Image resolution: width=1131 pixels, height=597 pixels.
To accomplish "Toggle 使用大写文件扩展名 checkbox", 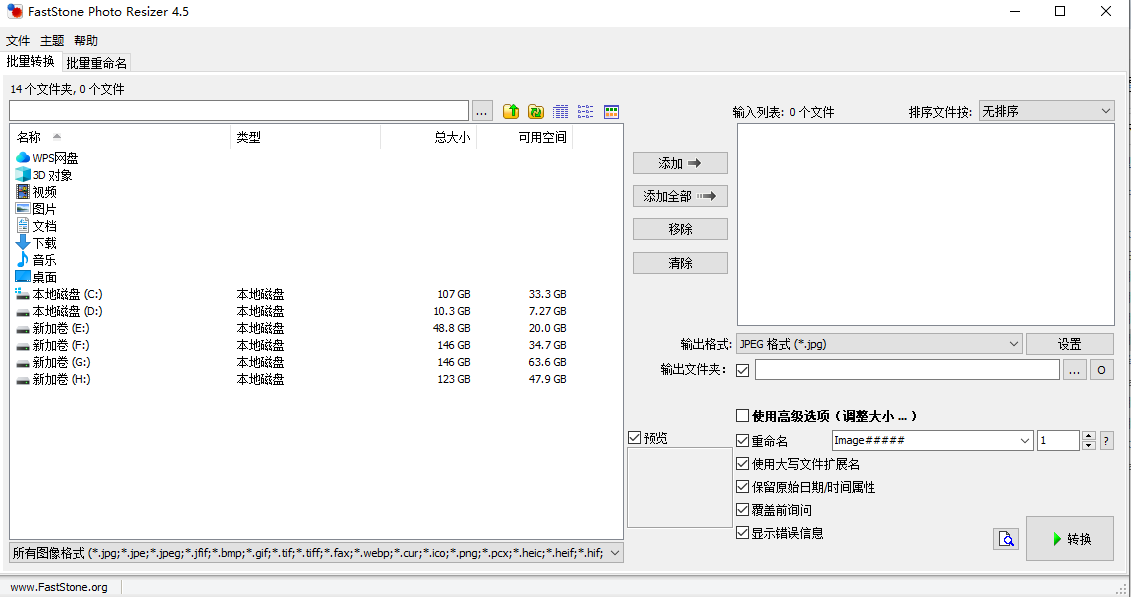I will tap(742, 464).
